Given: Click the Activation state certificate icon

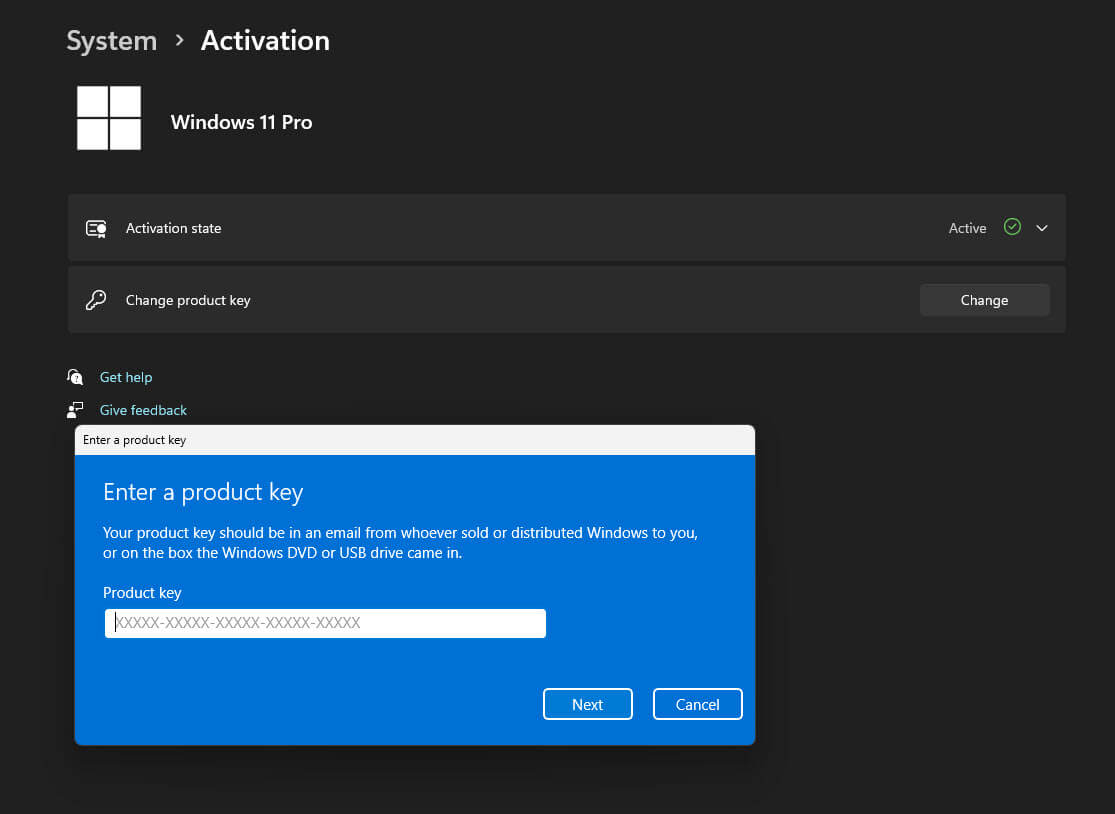Looking at the screenshot, I should [95, 228].
